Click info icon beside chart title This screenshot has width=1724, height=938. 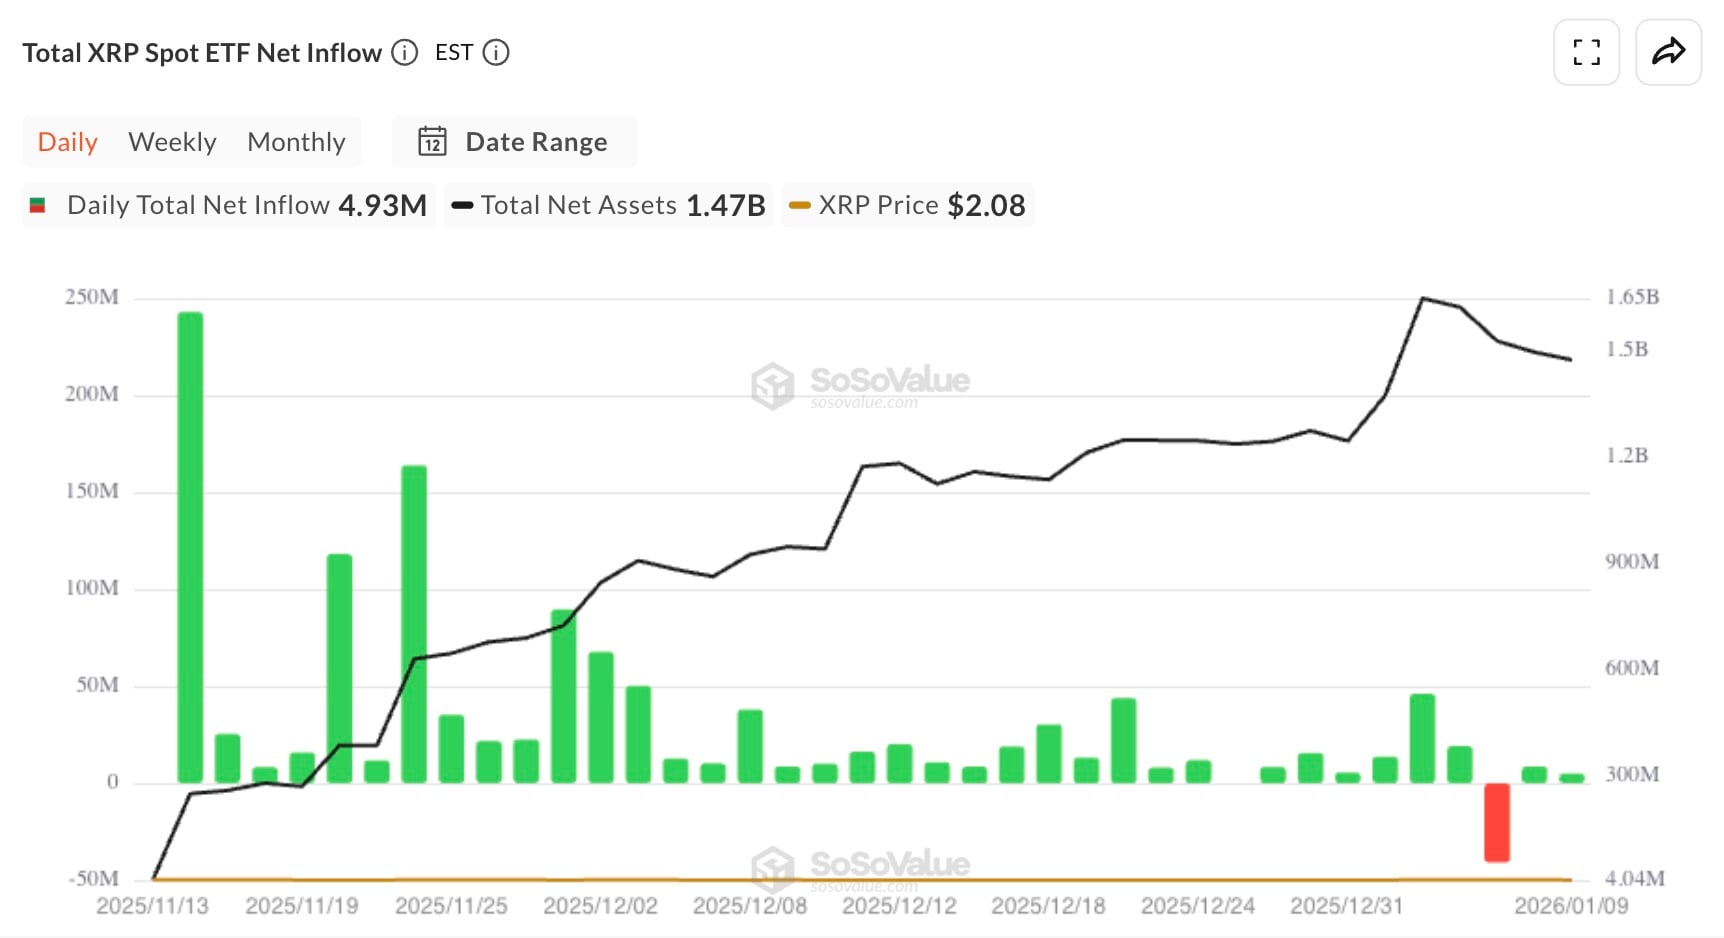[x=404, y=52]
